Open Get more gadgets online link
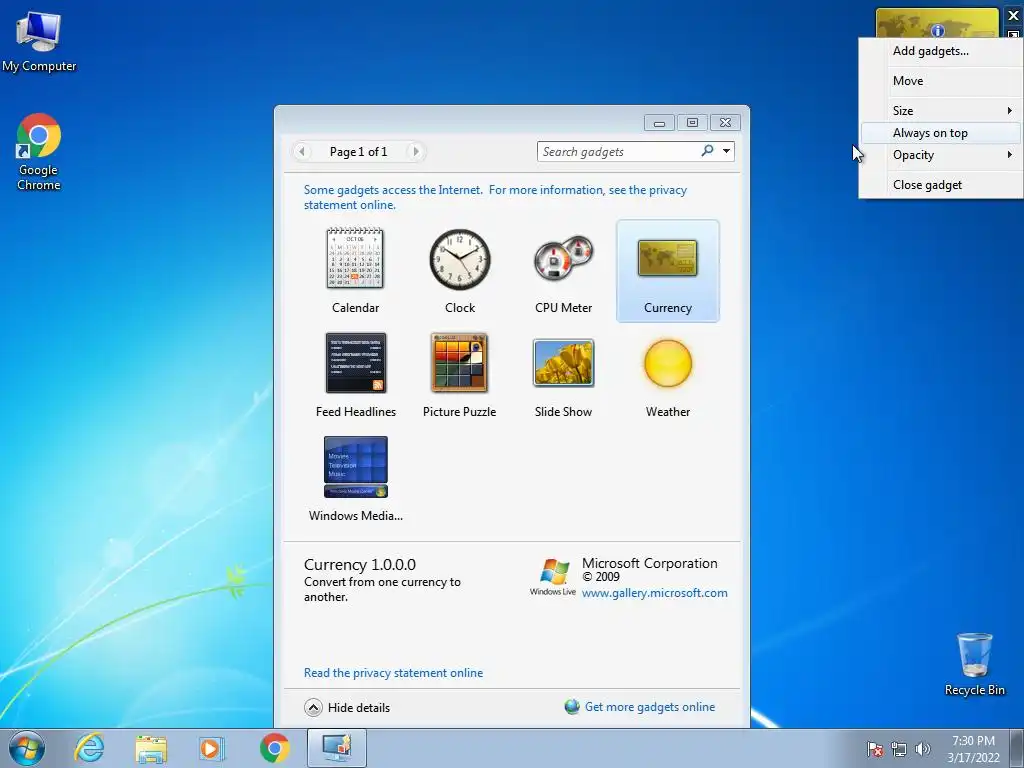1024x768 pixels. [x=650, y=707]
